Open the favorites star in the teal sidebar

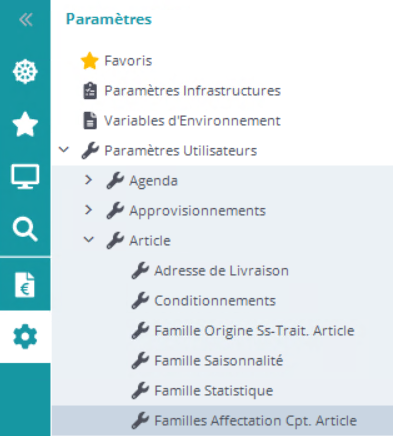click(x=25, y=124)
